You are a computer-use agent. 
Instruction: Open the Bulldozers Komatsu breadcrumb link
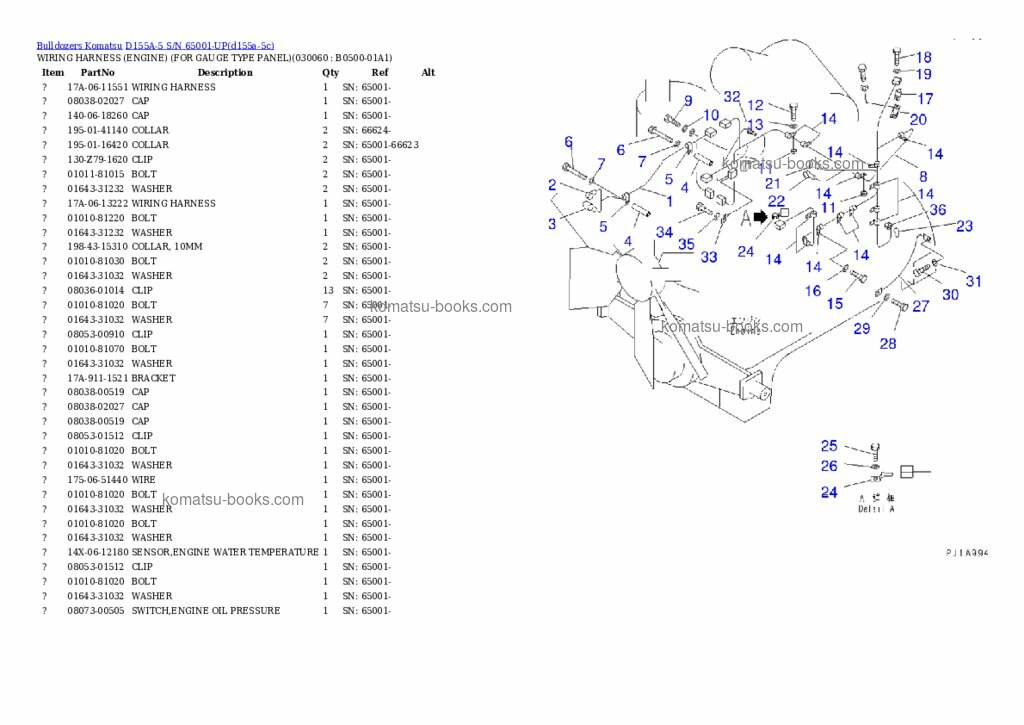coord(79,45)
